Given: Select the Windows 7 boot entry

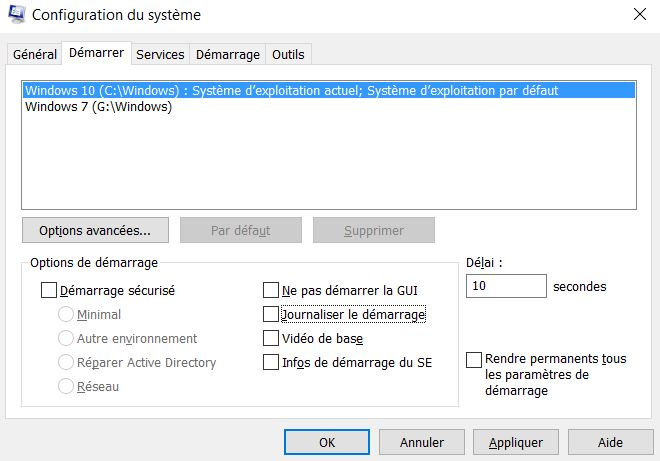Looking at the screenshot, I should pos(98,107).
